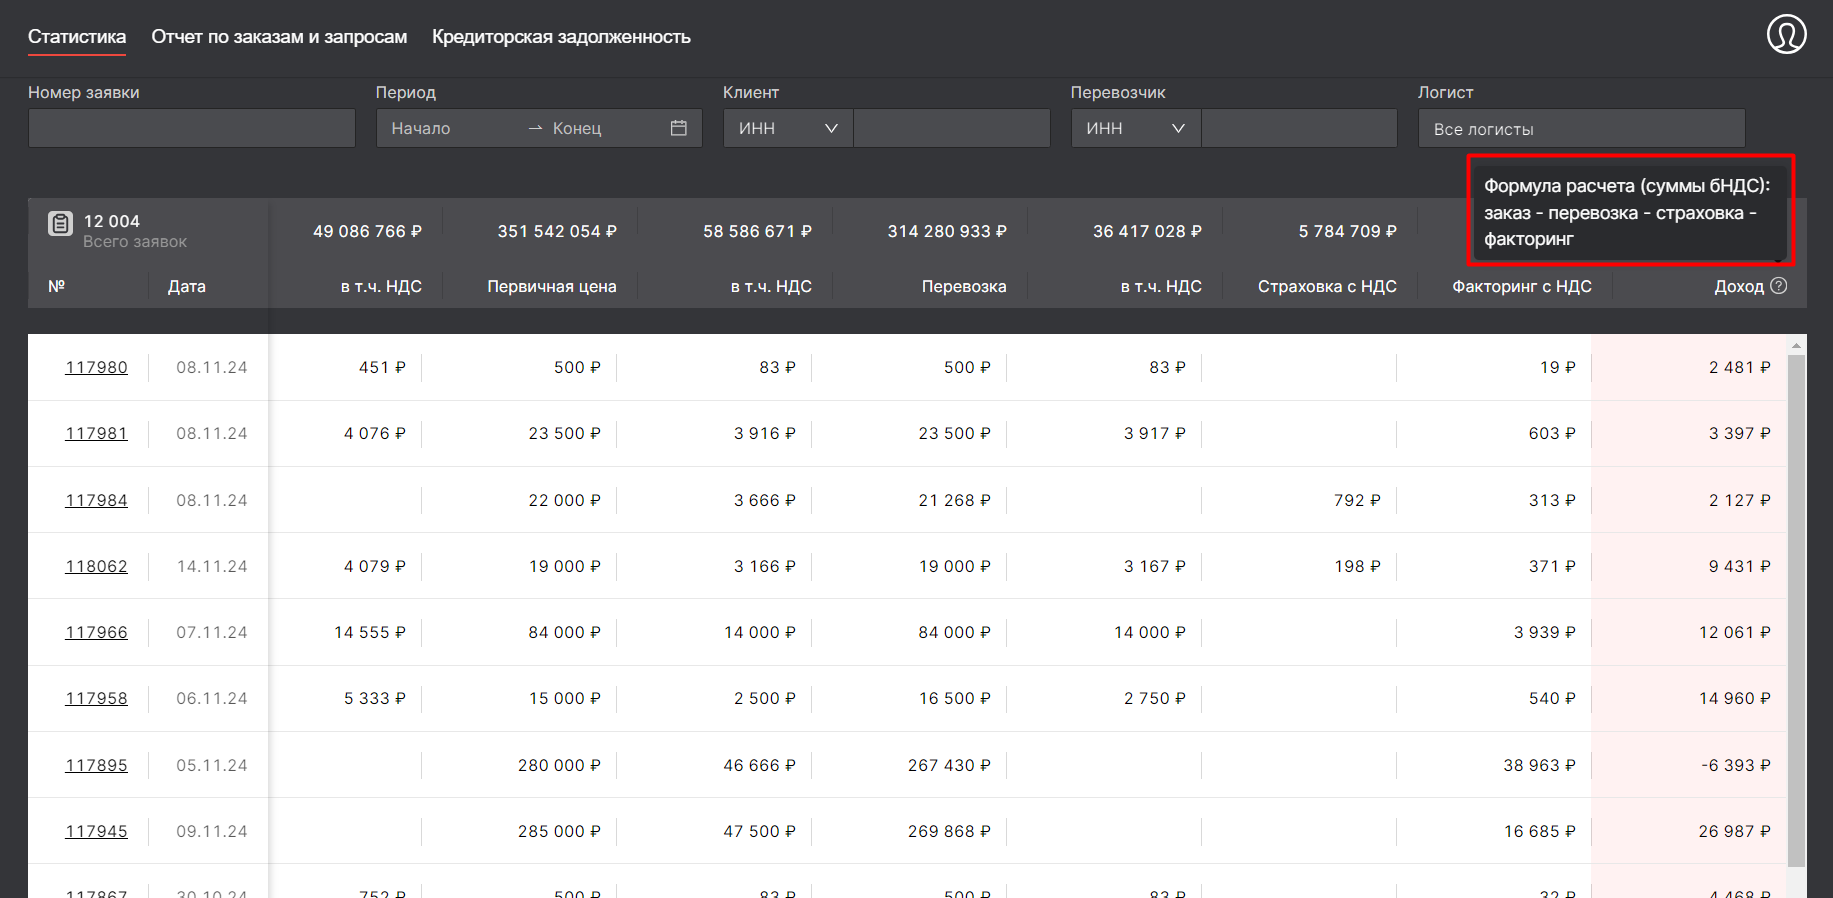This screenshot has height=898, width=1833.
Task: Click the income value 14 960 ₽
Action: pyautogui.click(x=1735, y=698)
